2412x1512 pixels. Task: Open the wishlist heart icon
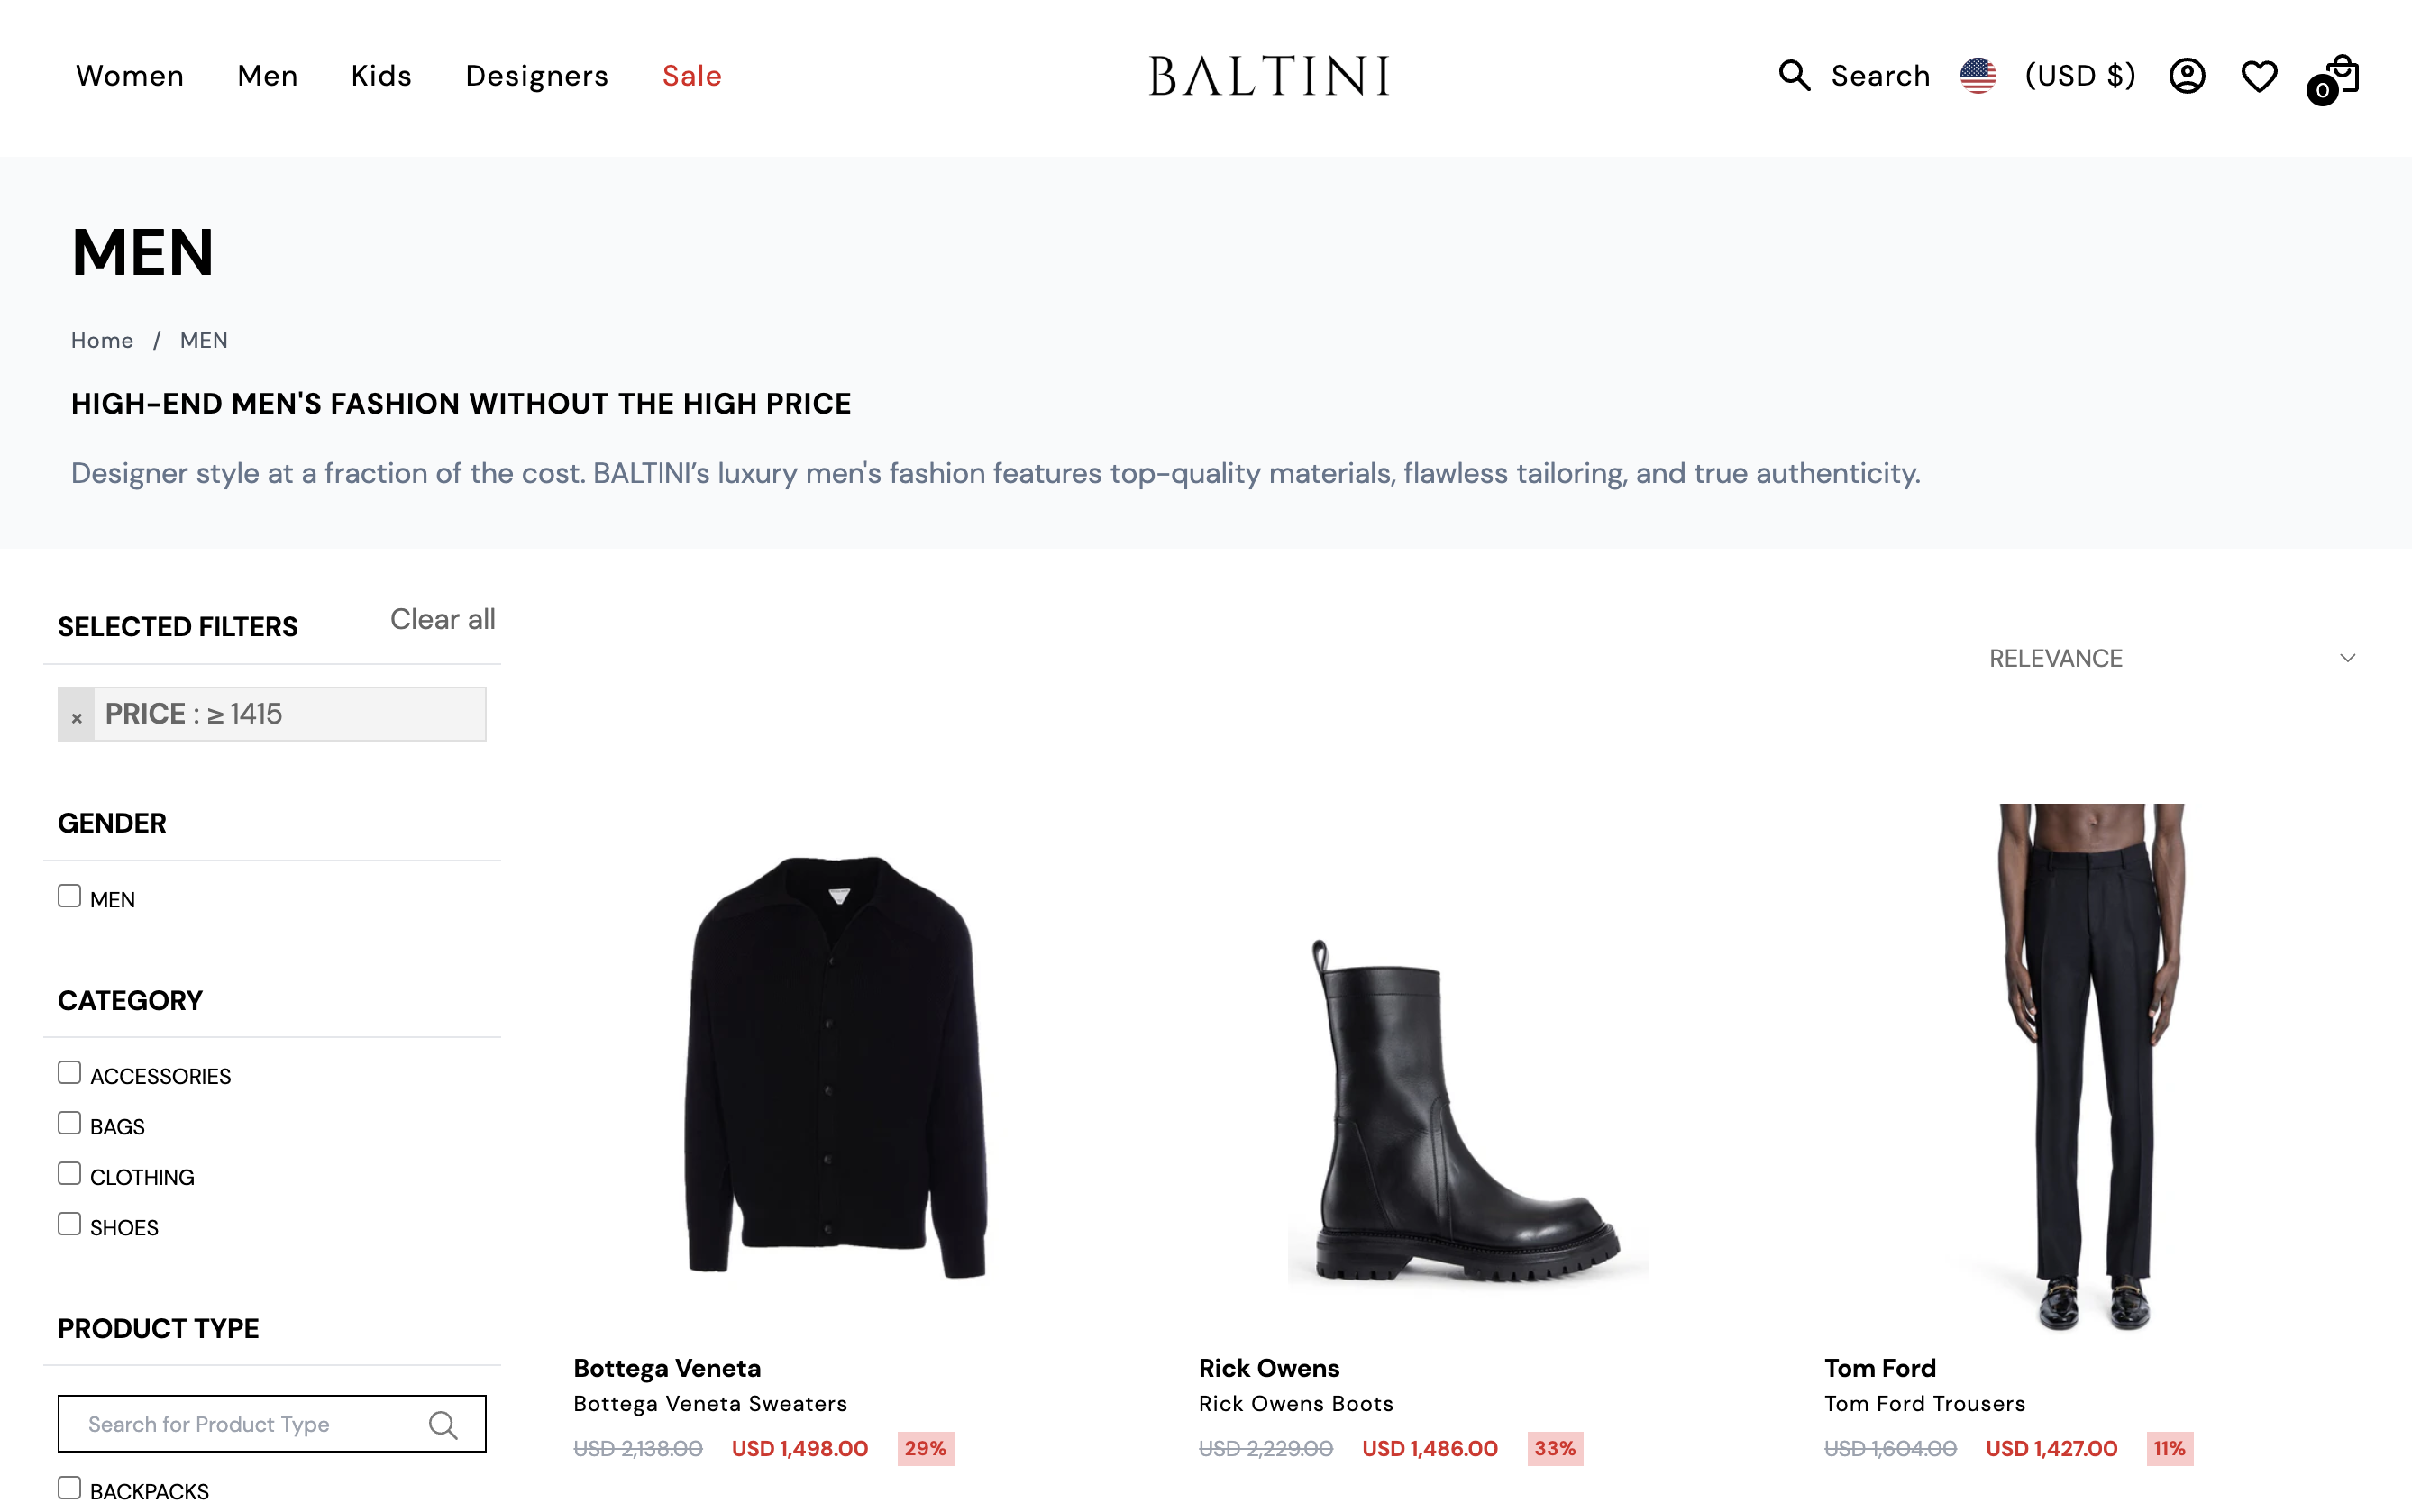2259,75
